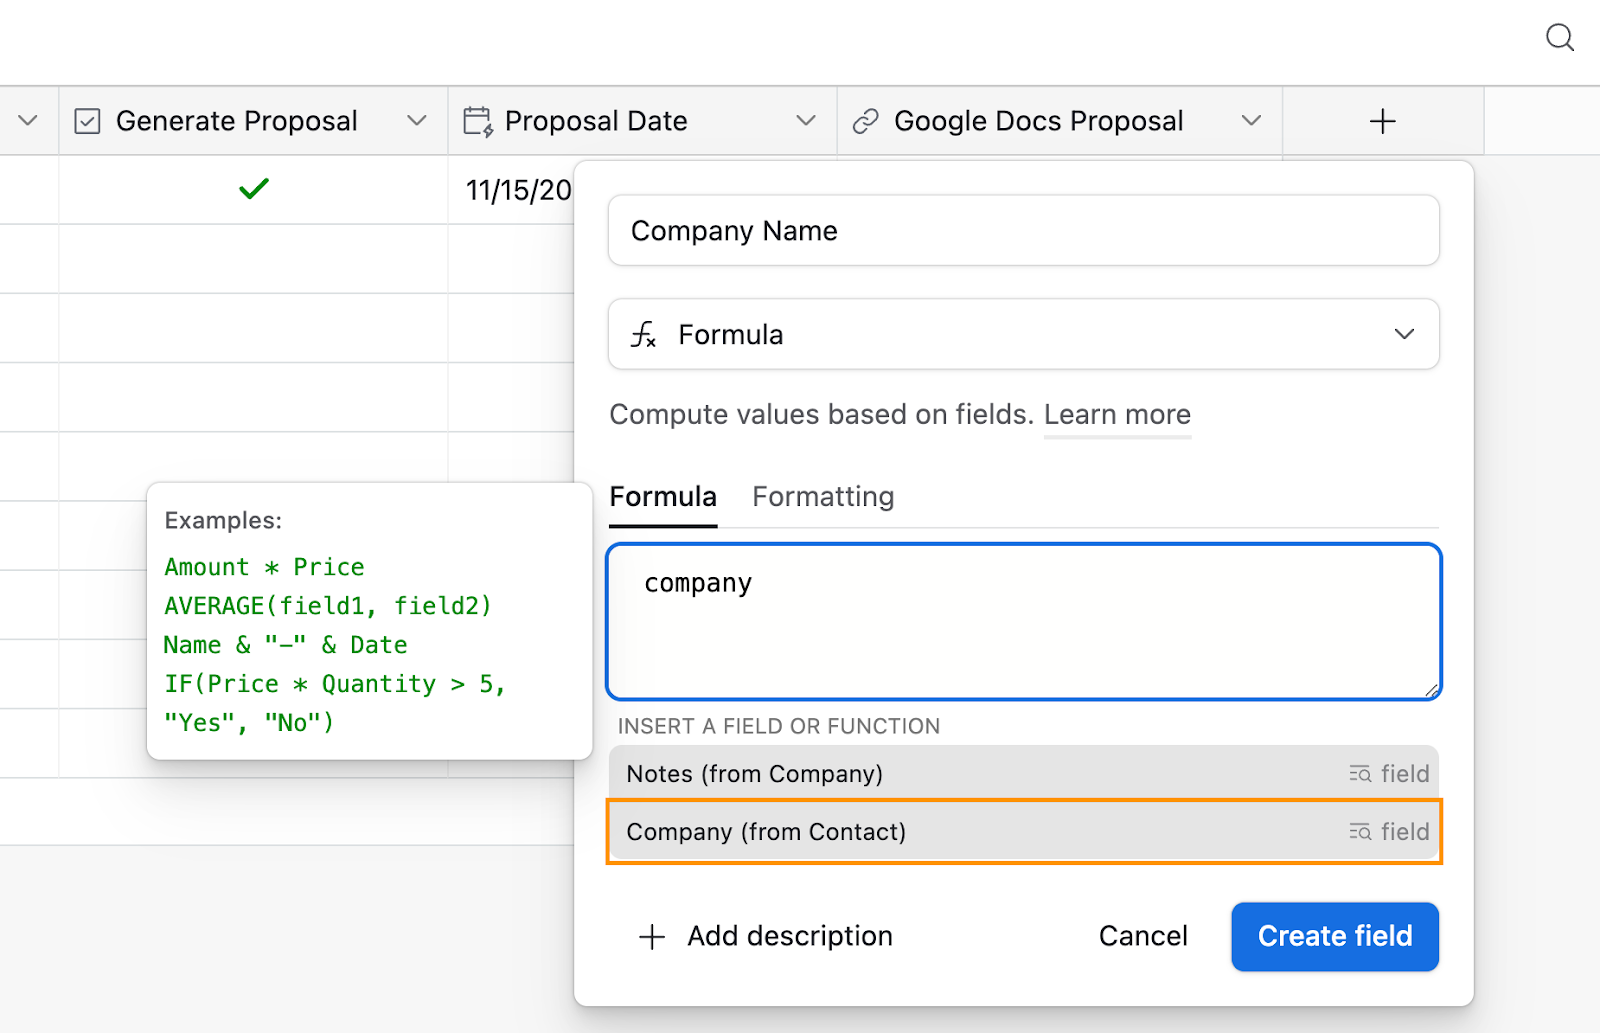Viewport: 1600px width, 1033px height.
Task: Click the lookup icon on Company (from Contact) row
Action: point(1360,832)
